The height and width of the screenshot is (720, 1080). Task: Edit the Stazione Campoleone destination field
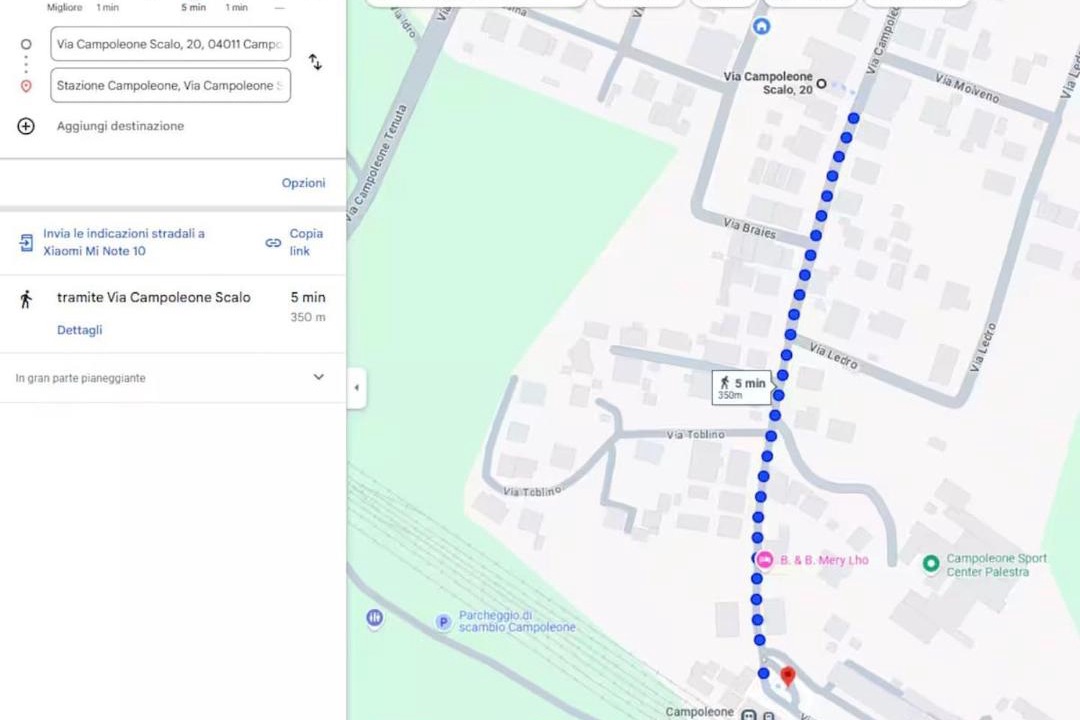[x=170, y=85]
